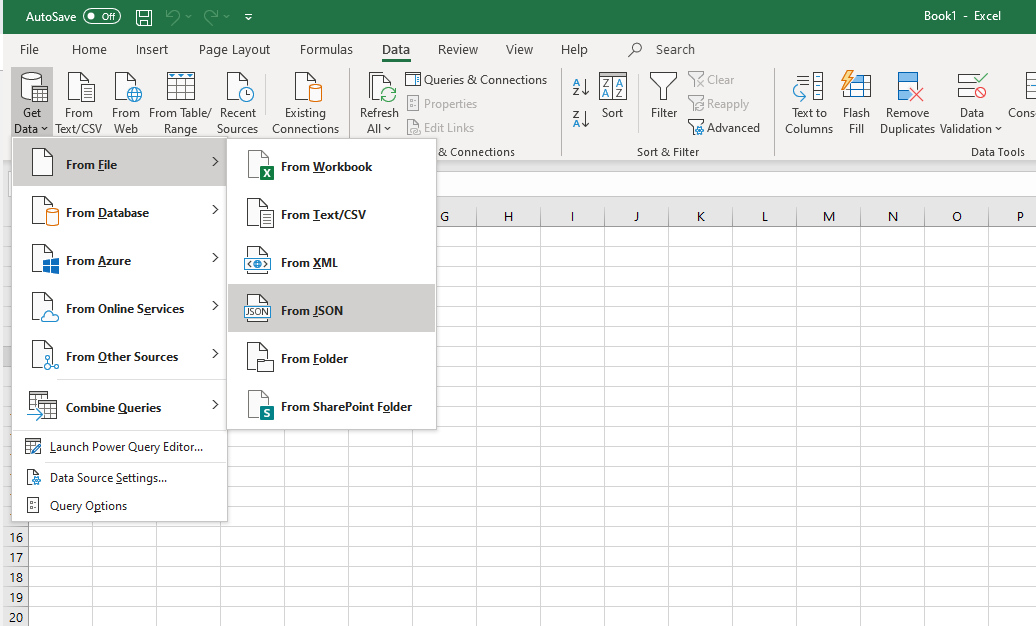Select the Review tab
1036x626 pixels.
click(x=457, y=50)
